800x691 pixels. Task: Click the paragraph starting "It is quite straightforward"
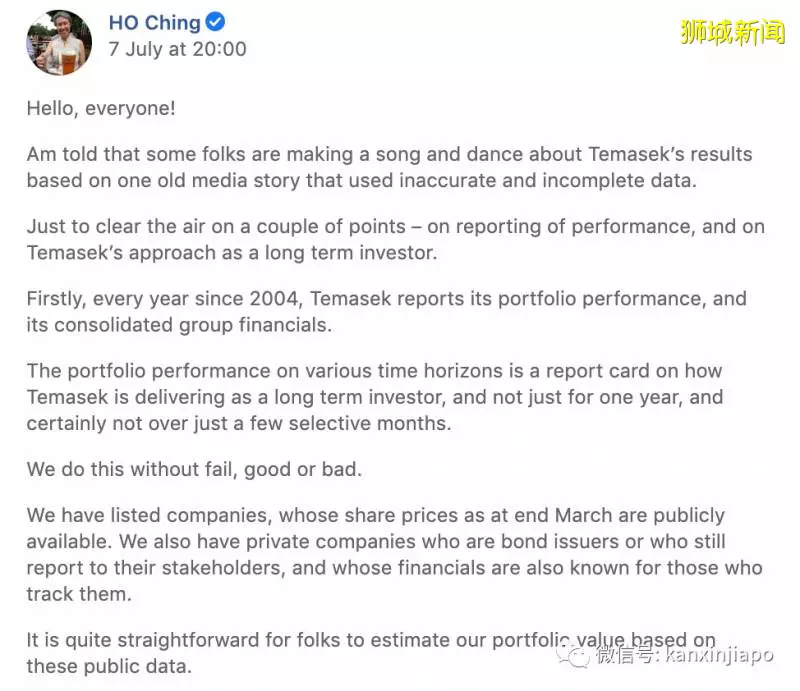click(371, 653)
